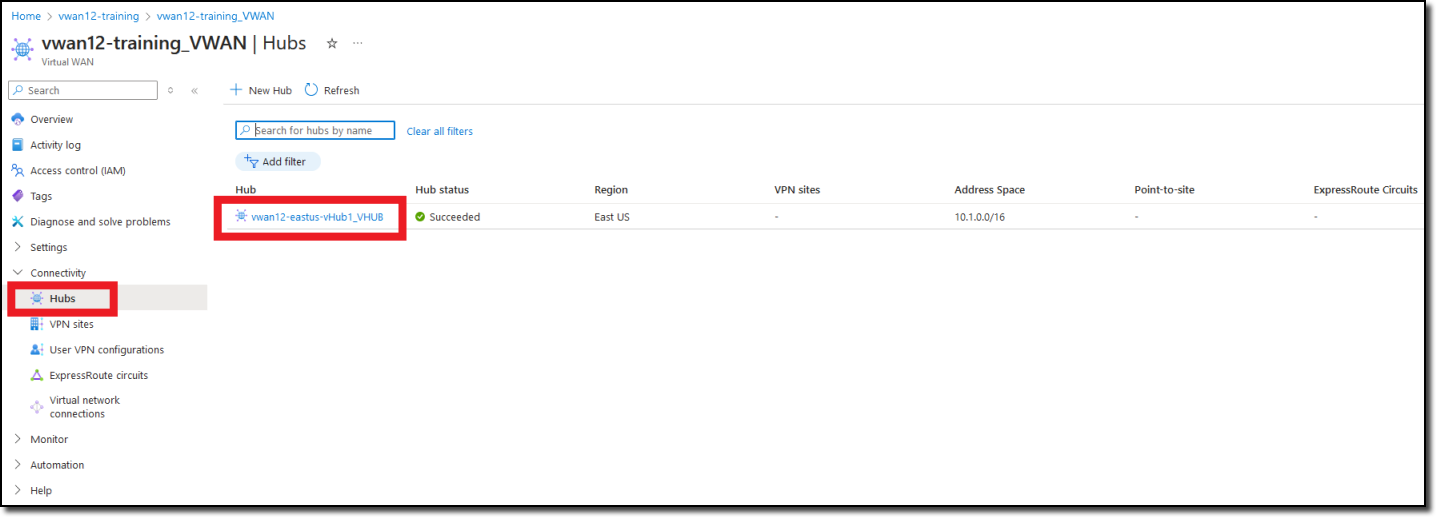
Task: Focus Search for hubs by name field
Action: pos(315,130)
